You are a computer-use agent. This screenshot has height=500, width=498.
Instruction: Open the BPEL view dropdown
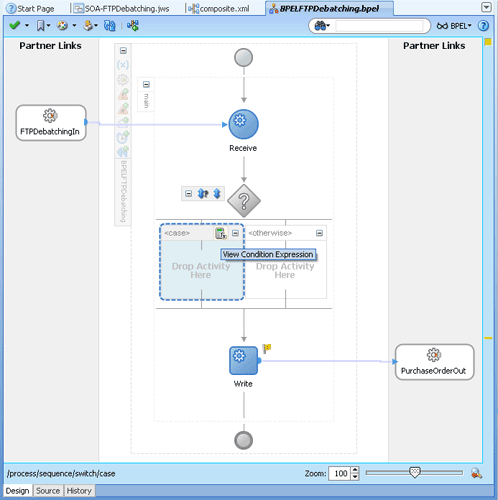[x=454, y=26]
